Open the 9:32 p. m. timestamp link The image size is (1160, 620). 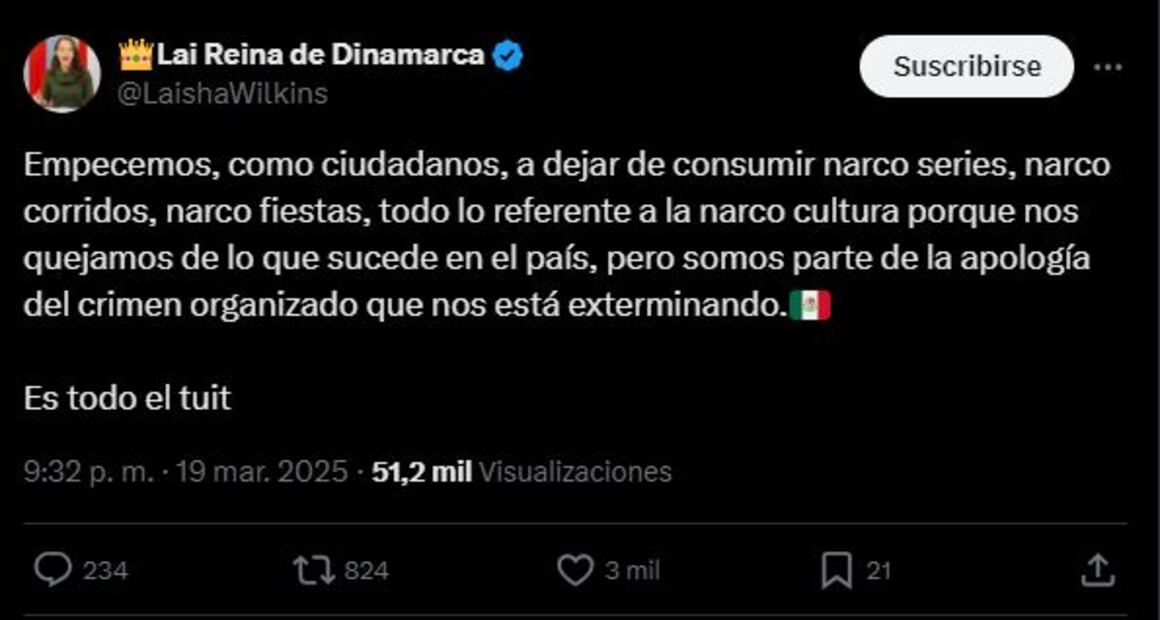(x=89, y=471)
